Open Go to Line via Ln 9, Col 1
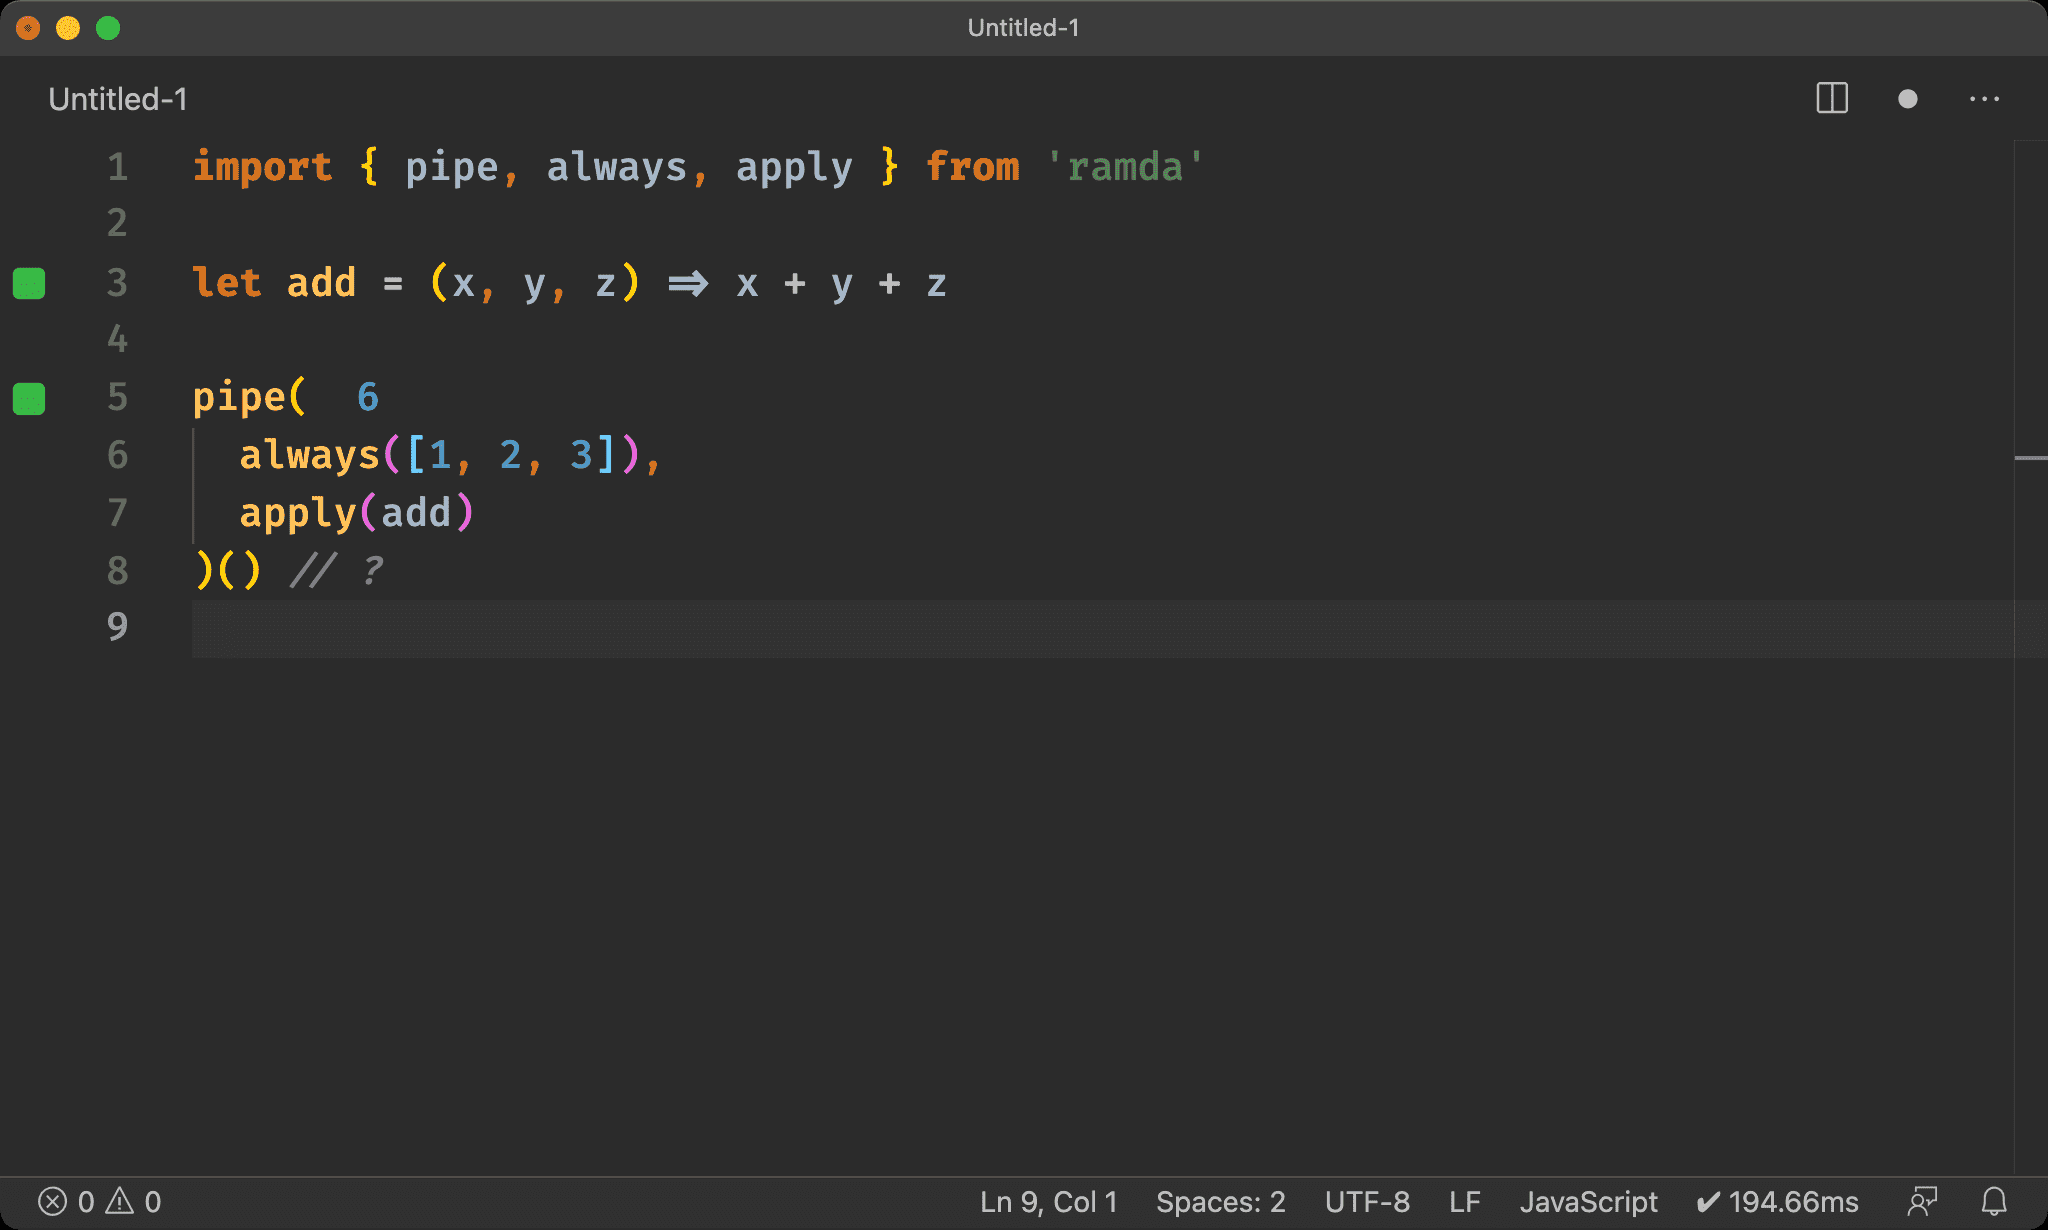The image size is (2048, 1230). point(1049,1201)
